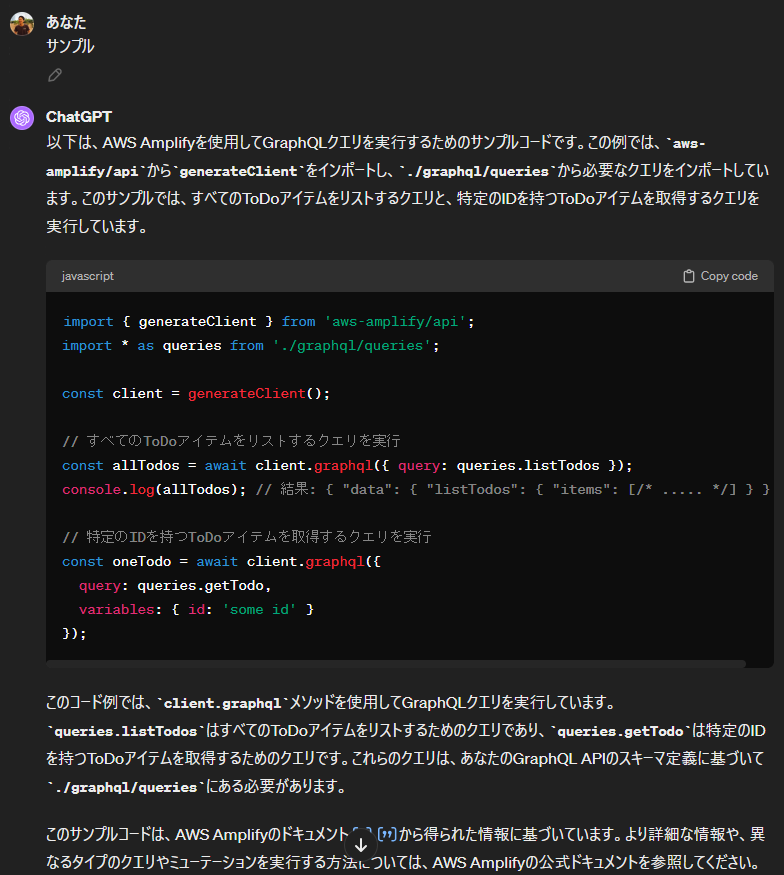Click the pencil edit icon under サンプル
Image resolution: width=784 pixels, height=875 pixels.
pos(55,75)
